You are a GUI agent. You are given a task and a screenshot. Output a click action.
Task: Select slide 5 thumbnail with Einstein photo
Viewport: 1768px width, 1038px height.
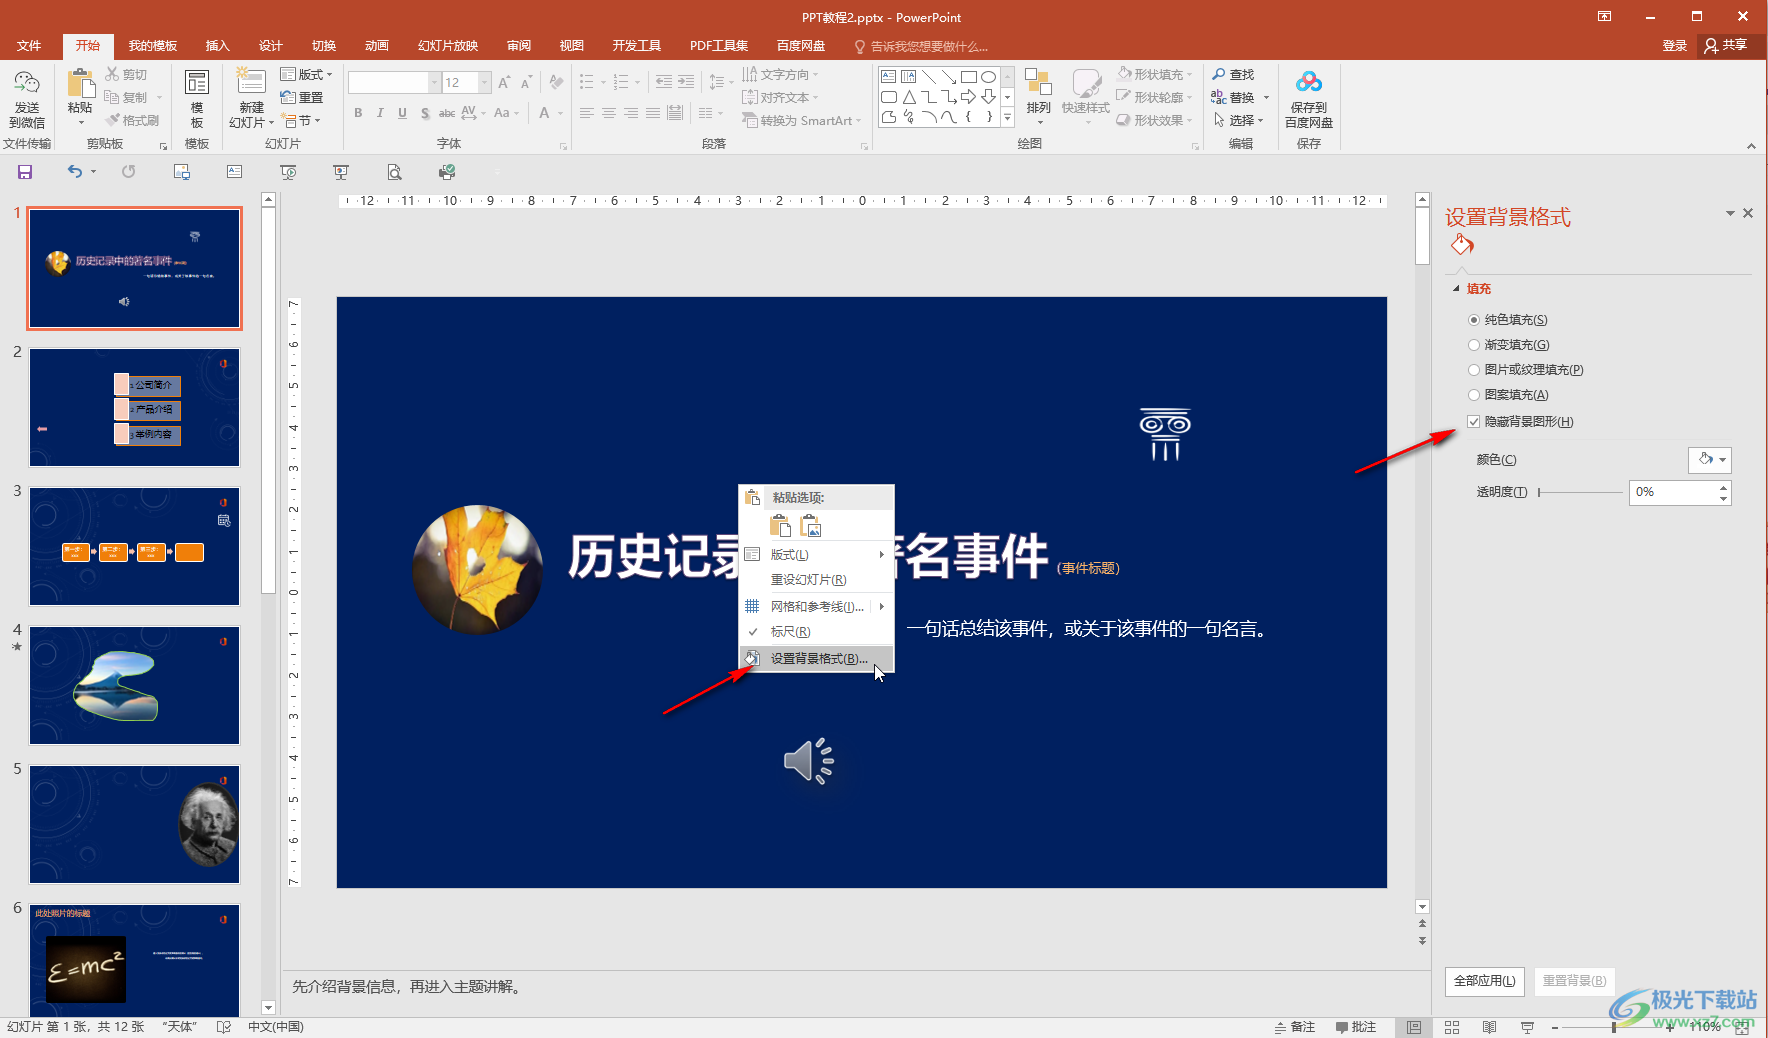pos(134,824)
